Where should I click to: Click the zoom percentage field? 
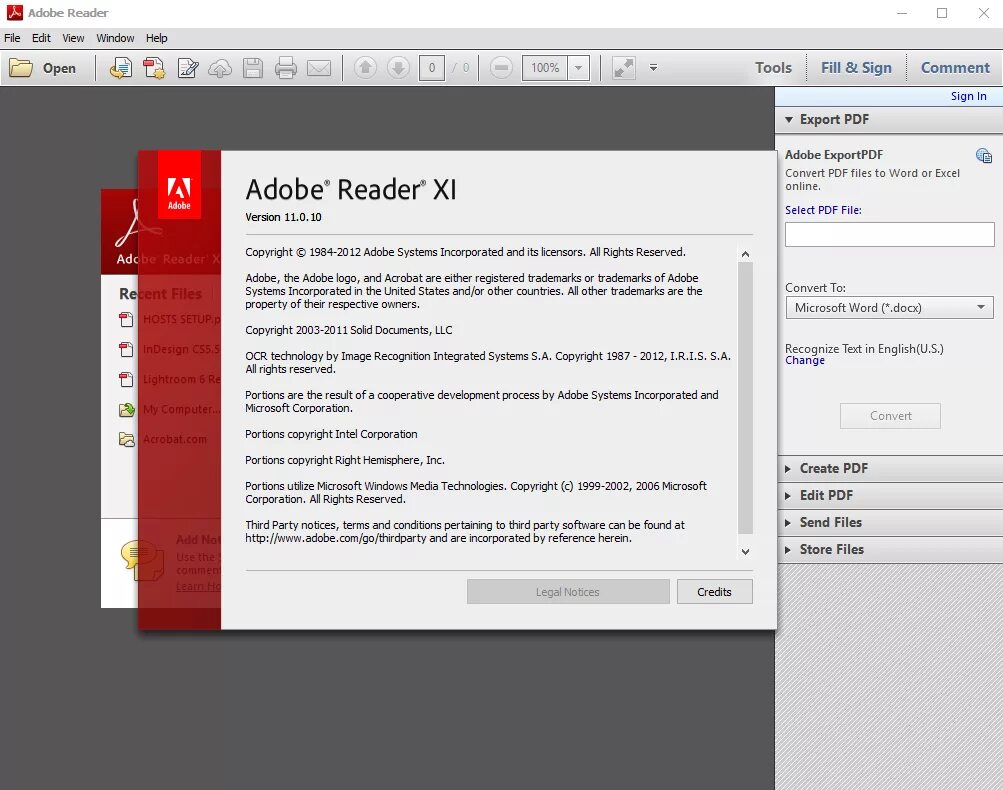(545, 68)
